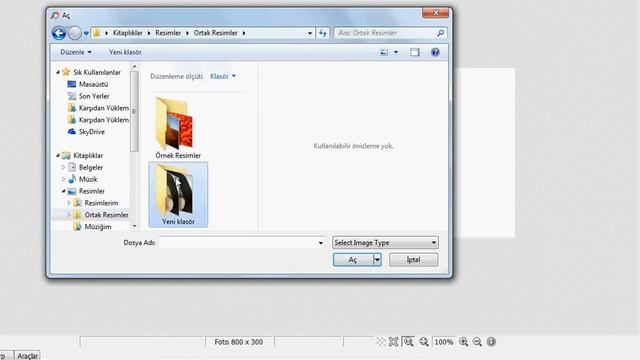Select the Yeni klasör folder thumbnail
Screen dimensions: 640x360
(178, 194)
